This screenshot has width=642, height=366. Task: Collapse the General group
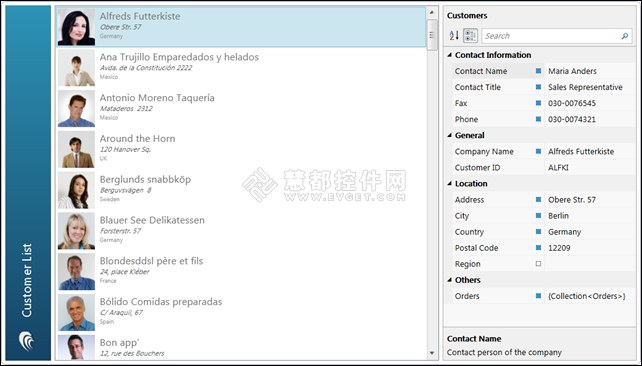[x=450, y=135]
